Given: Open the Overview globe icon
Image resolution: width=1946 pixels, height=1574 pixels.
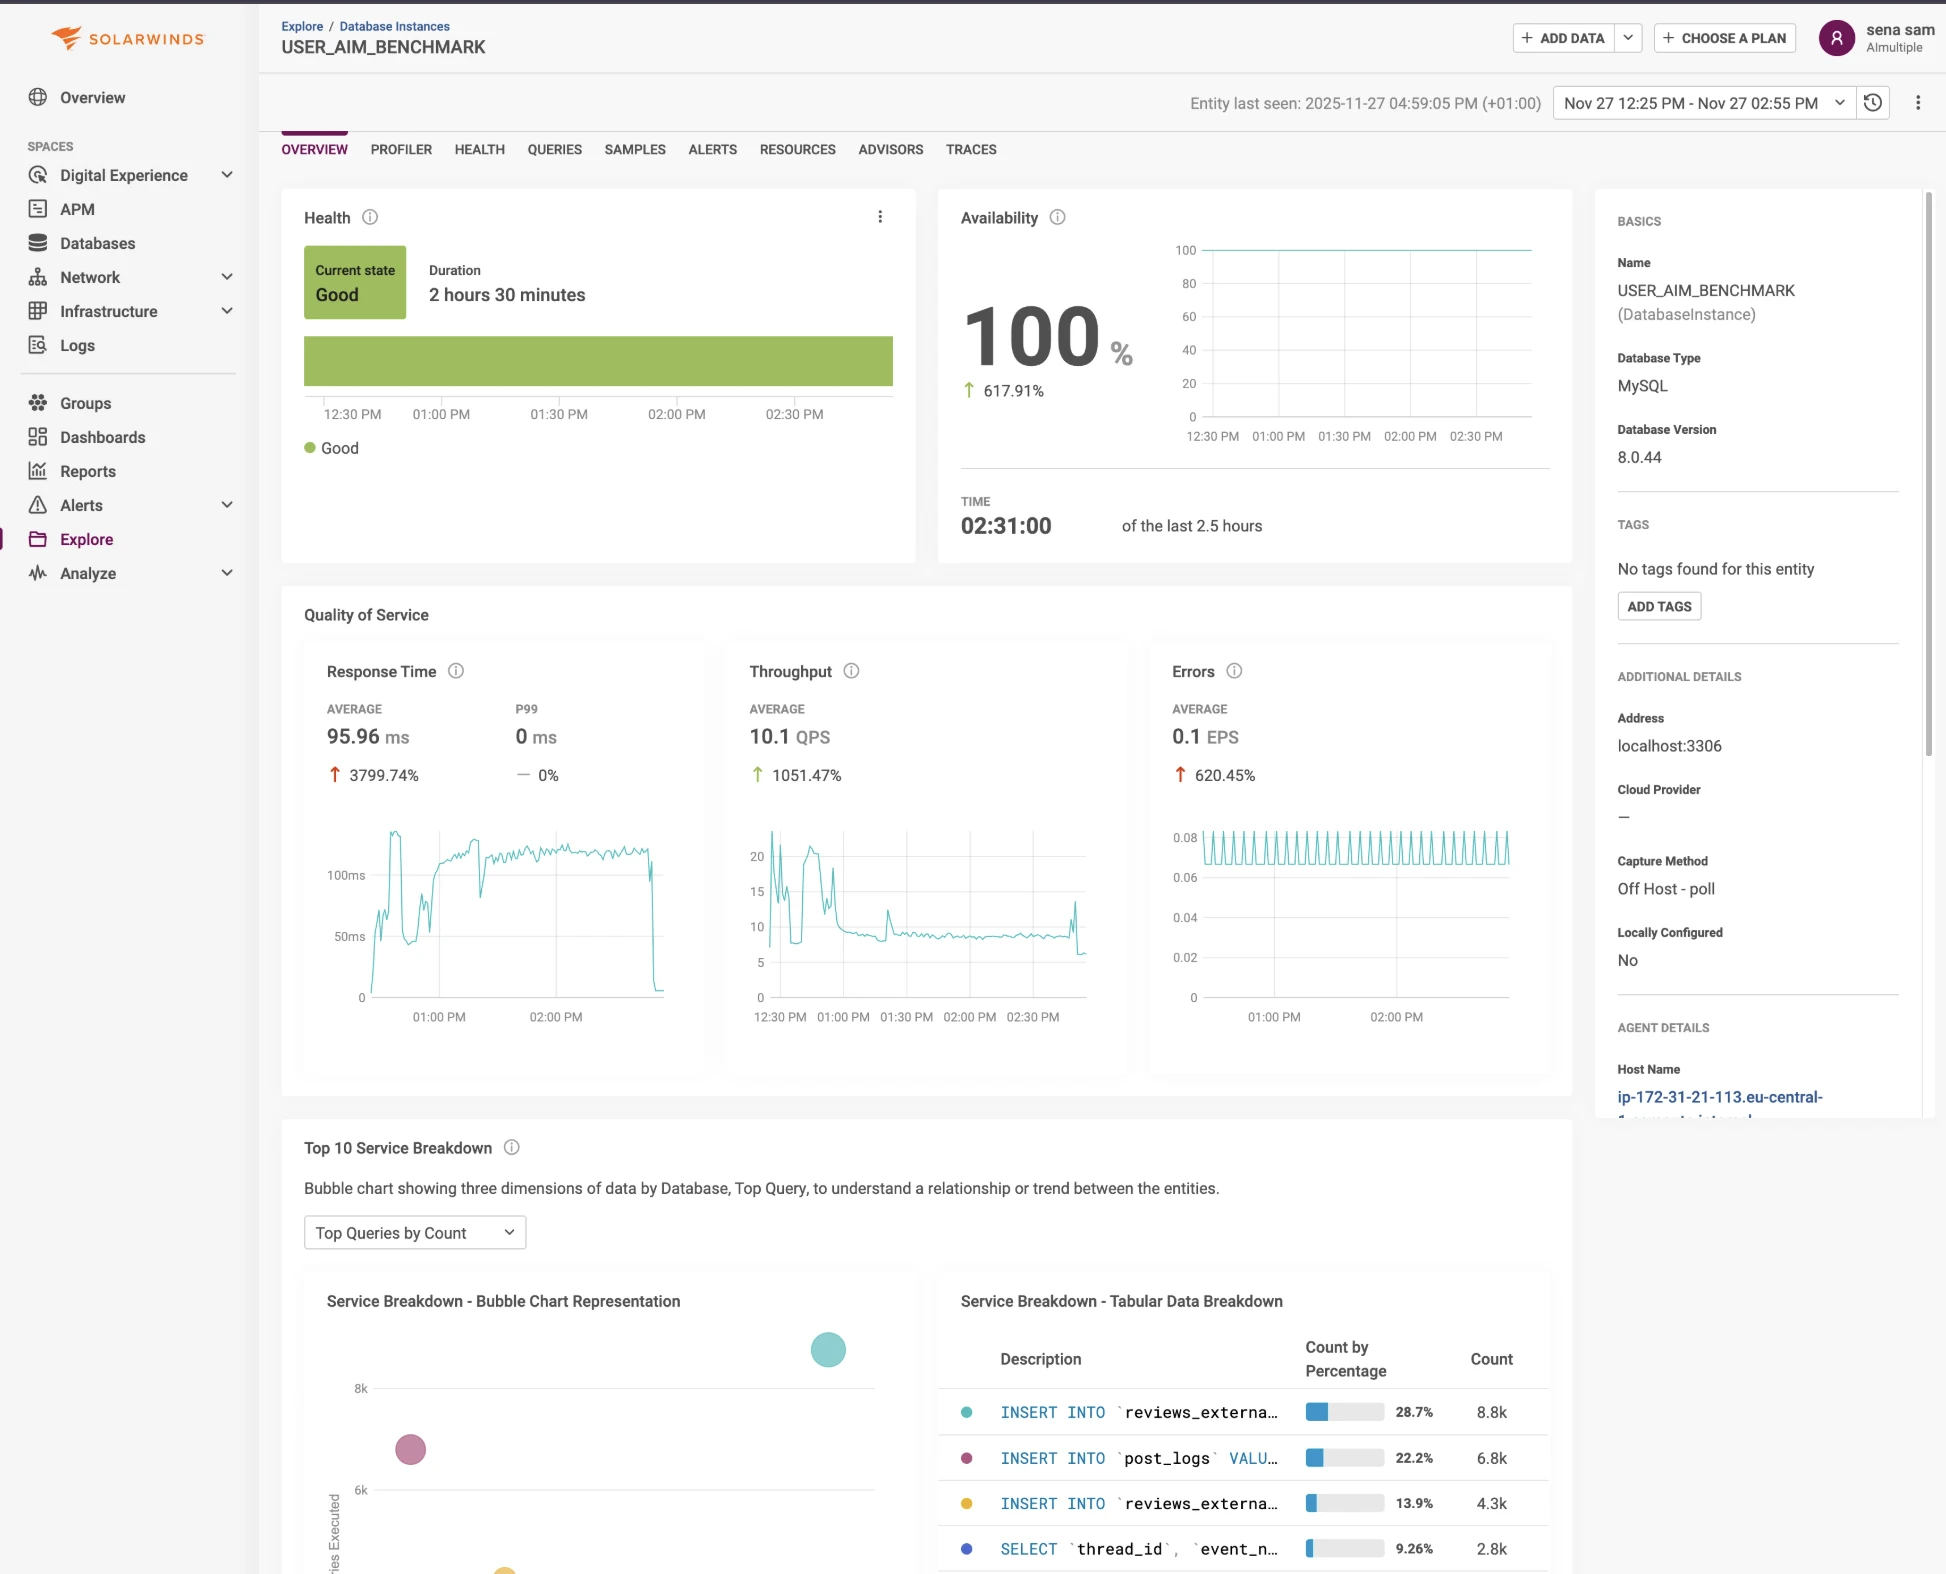Looking at the screenshot, I should (38, 97).
